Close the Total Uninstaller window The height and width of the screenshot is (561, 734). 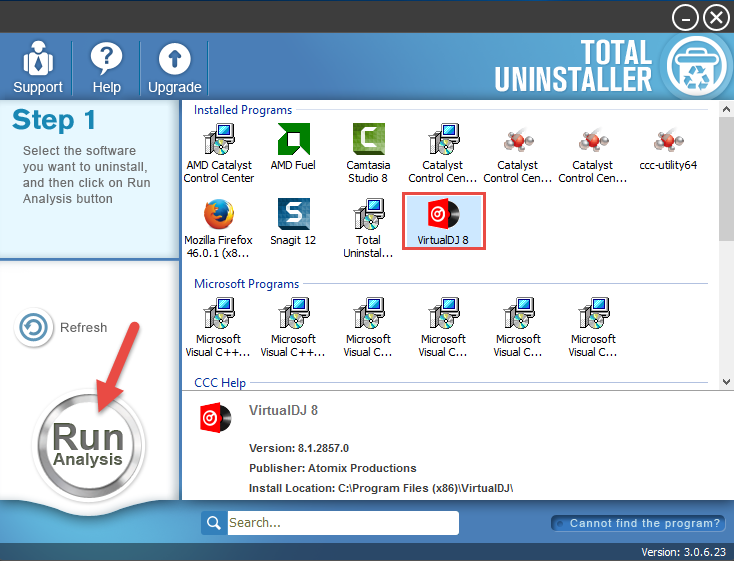(716, 18)
